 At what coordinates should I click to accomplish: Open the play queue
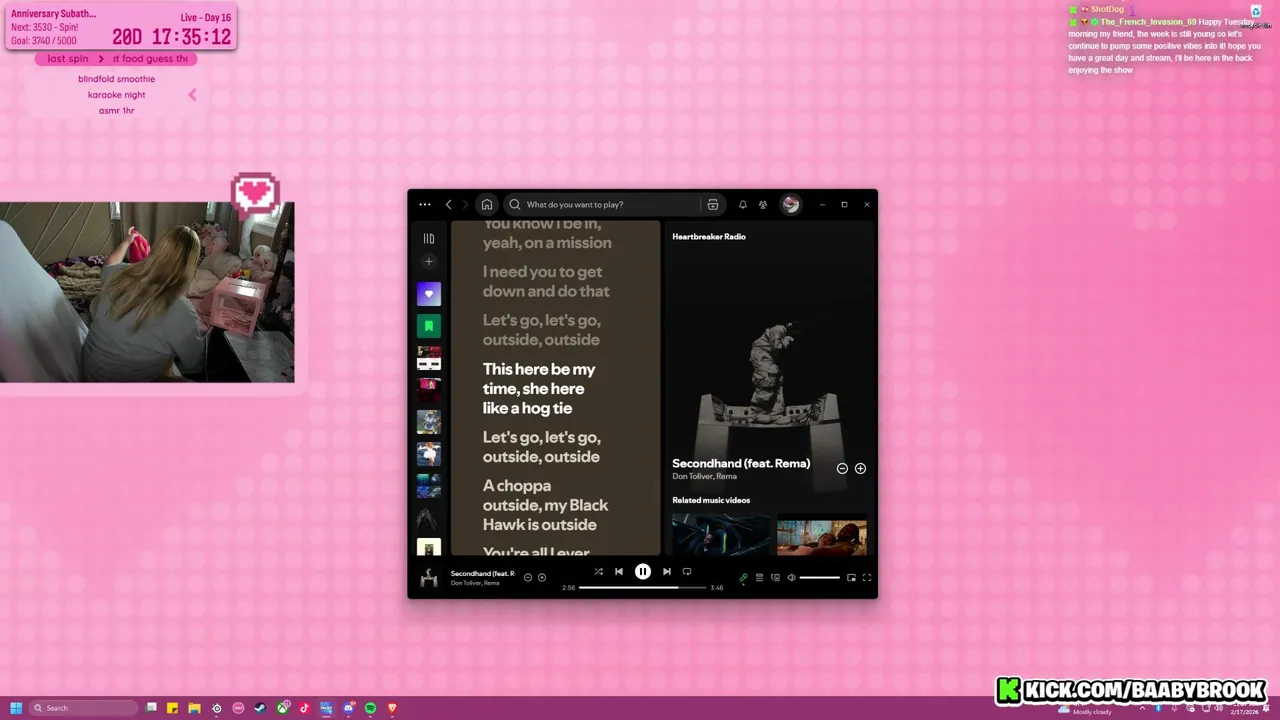tap(759, 578)
